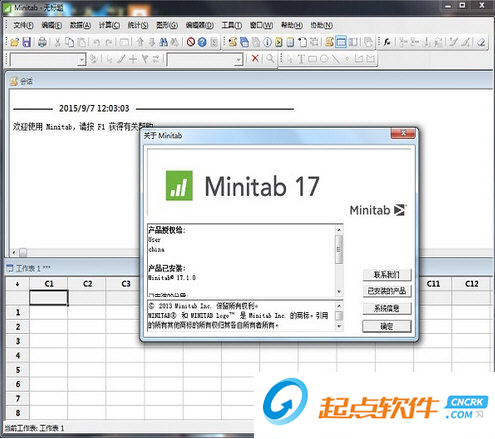The width and height of the screenshot is (495, 439).
Task: Click the red Cancel circle icon
Action: (x=191, y=42)
